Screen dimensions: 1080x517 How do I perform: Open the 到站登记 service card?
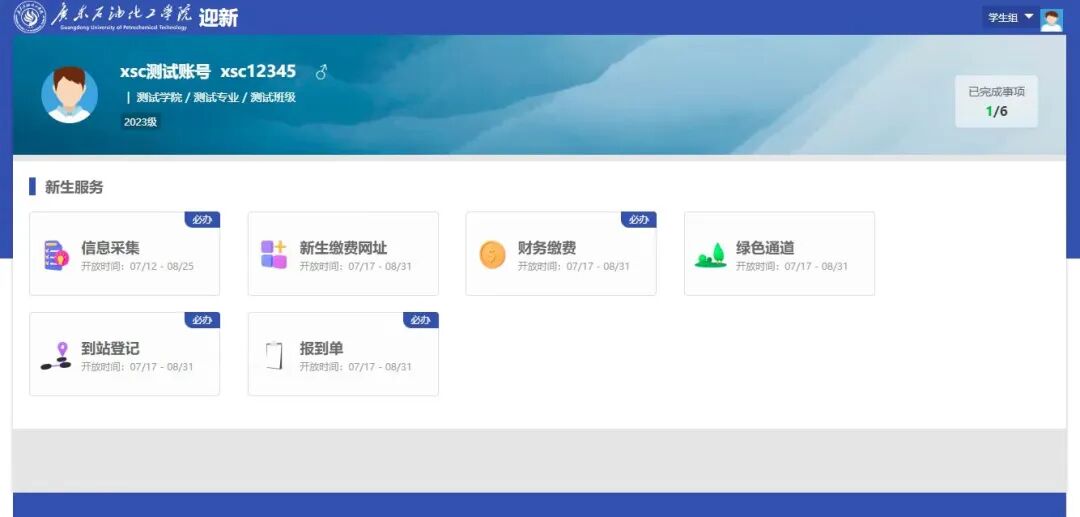click(x=125, y=354)
